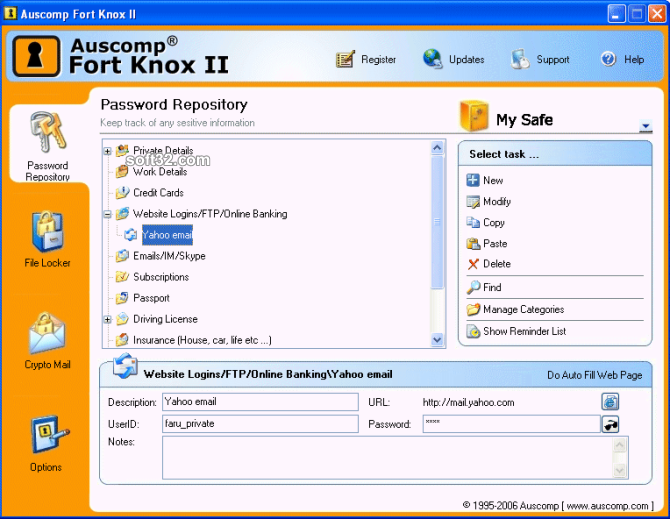Click Insurance (House, car, life etc ...) row
The height and width of the screenshot is (519, 670).
point(202,340)
